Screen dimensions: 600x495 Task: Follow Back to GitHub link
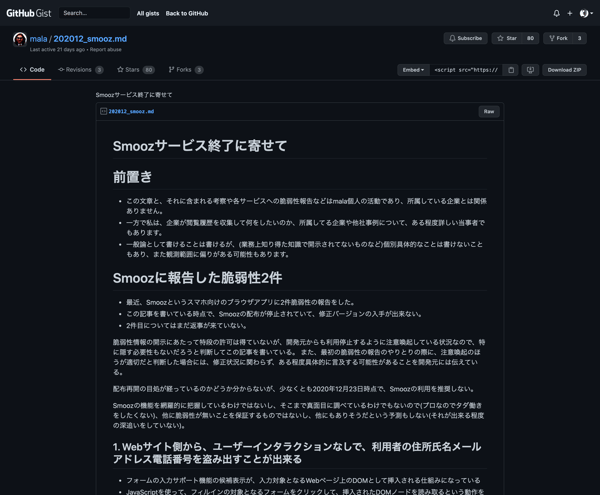point(187,13)
